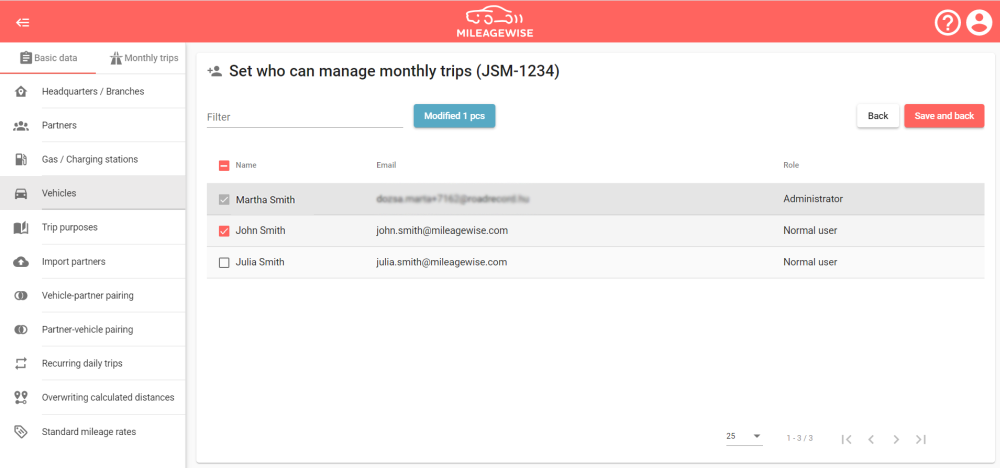Click the Back button
The image size is (1000, 468).
[x=878, y=116]
